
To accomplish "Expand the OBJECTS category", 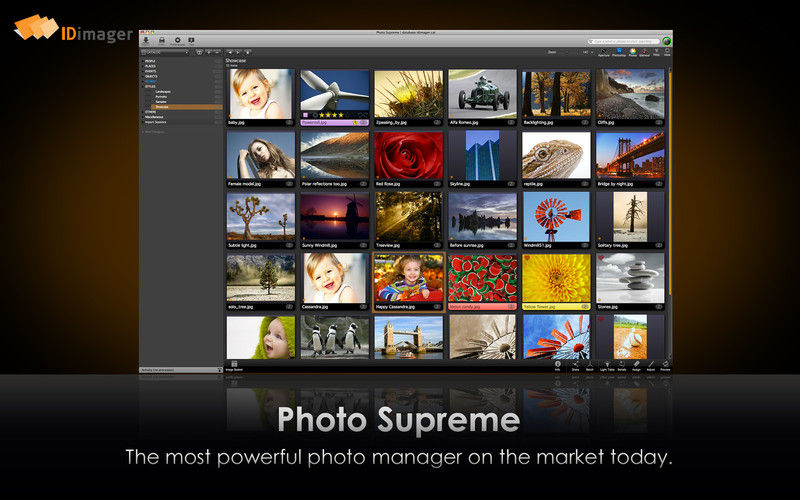I will [143, 76].
